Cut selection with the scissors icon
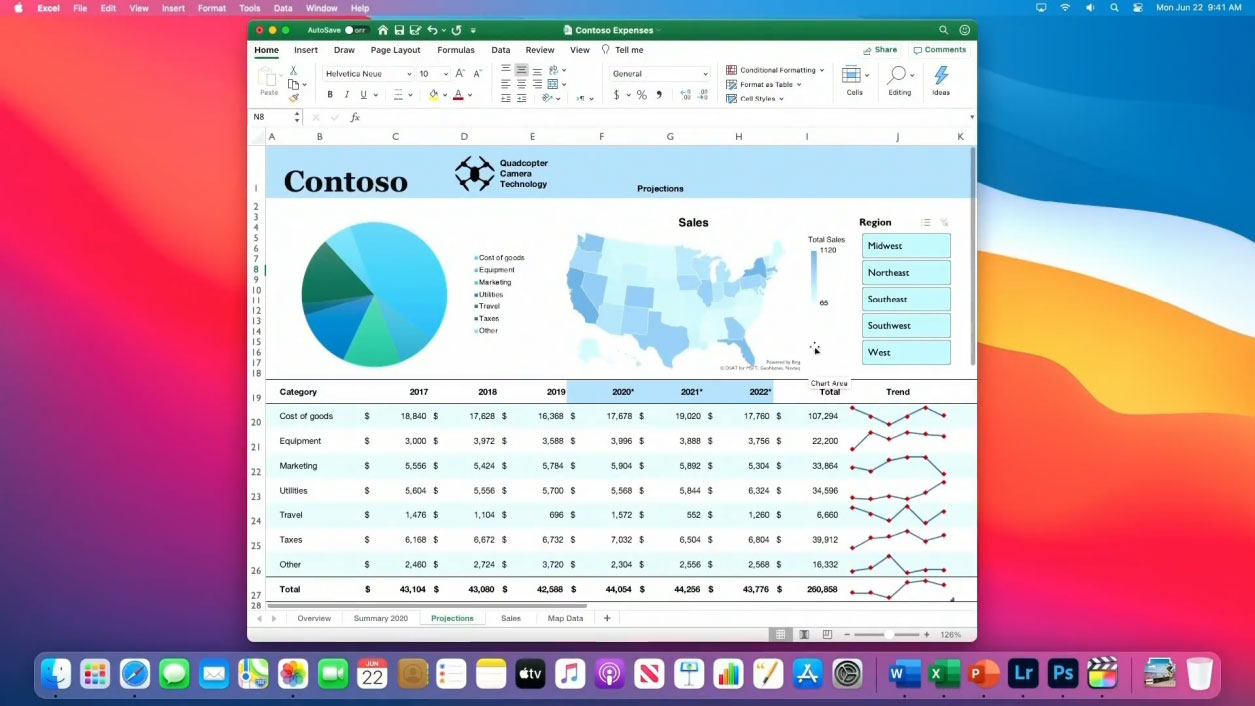The height and width of the screenshot is (706, 1255). [293, 71]
